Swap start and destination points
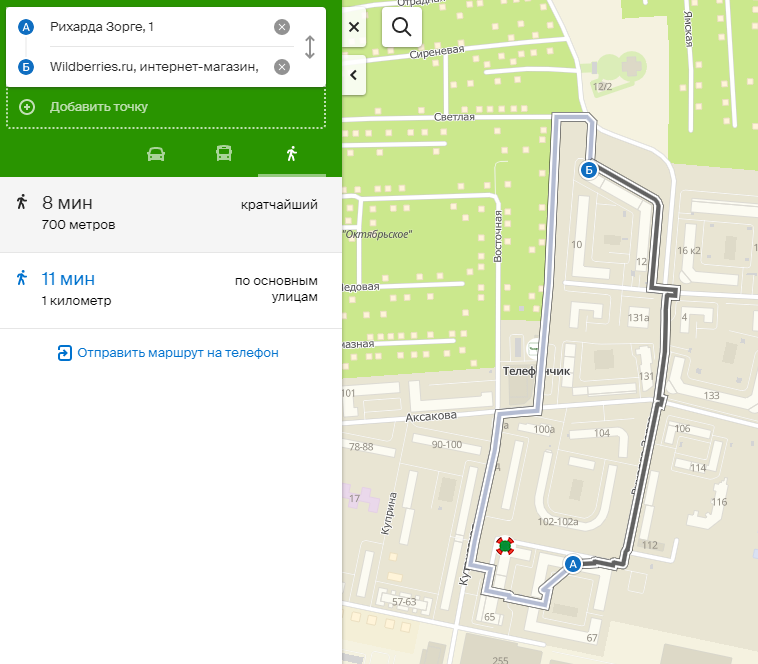This screenshot has height=664, width=758. click(310, 47)
